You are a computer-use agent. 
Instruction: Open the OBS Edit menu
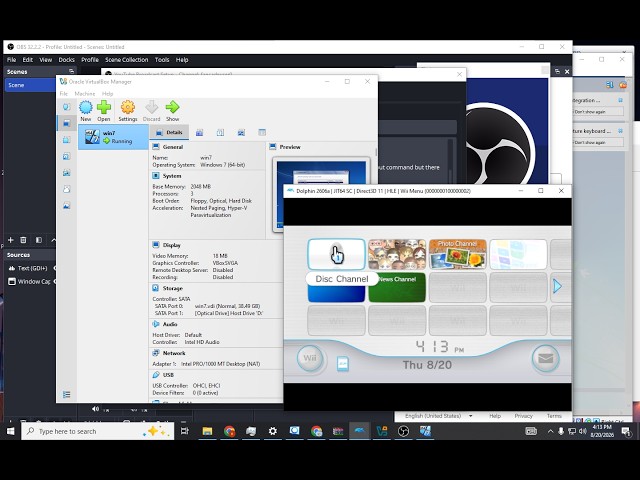click(x=27, y=60)
